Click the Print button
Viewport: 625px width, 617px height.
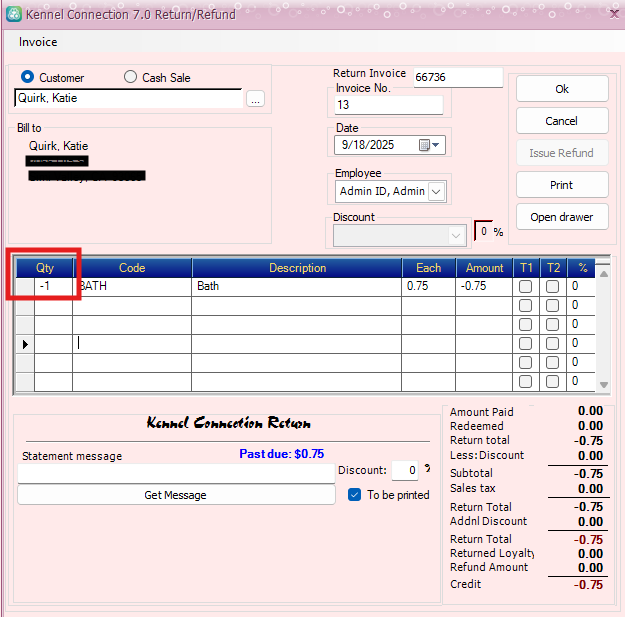[x=562, y=185]
